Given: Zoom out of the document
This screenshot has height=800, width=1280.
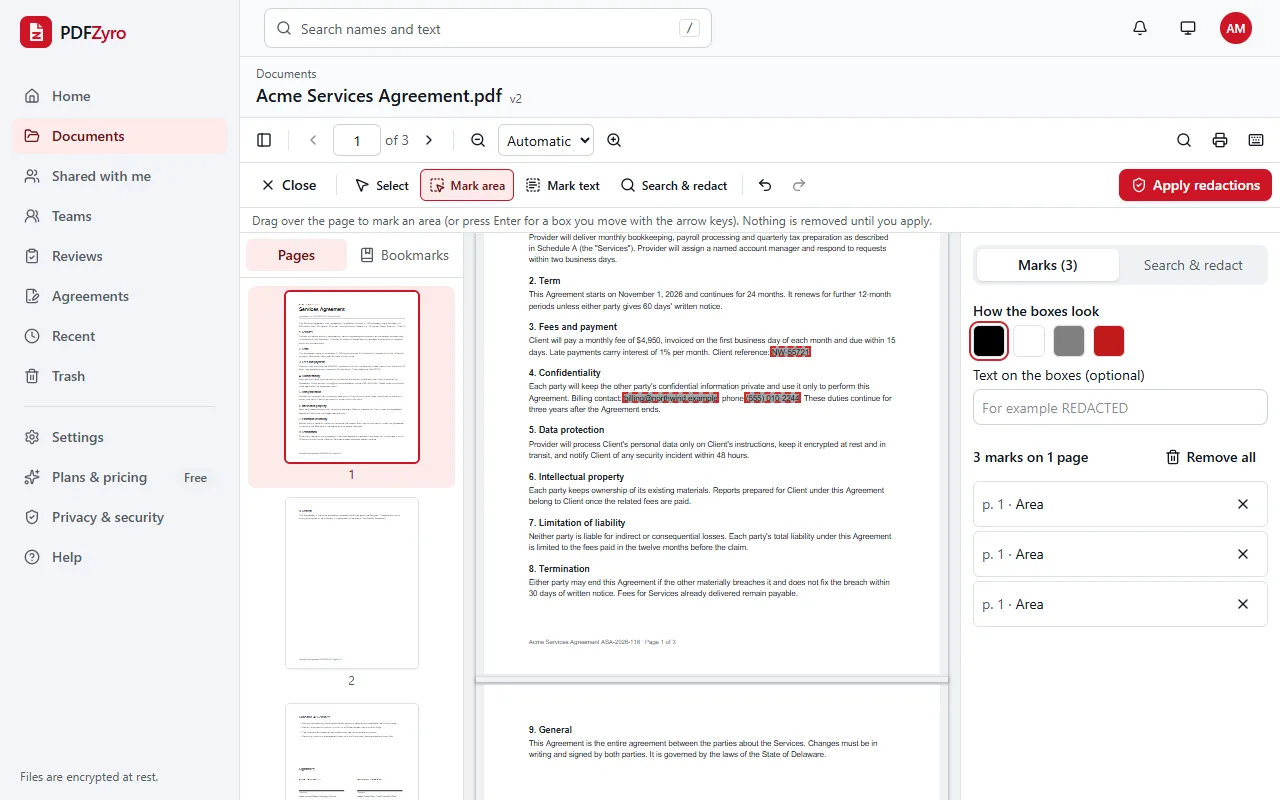Looking at the screenshot, I should tap(478, 140).
